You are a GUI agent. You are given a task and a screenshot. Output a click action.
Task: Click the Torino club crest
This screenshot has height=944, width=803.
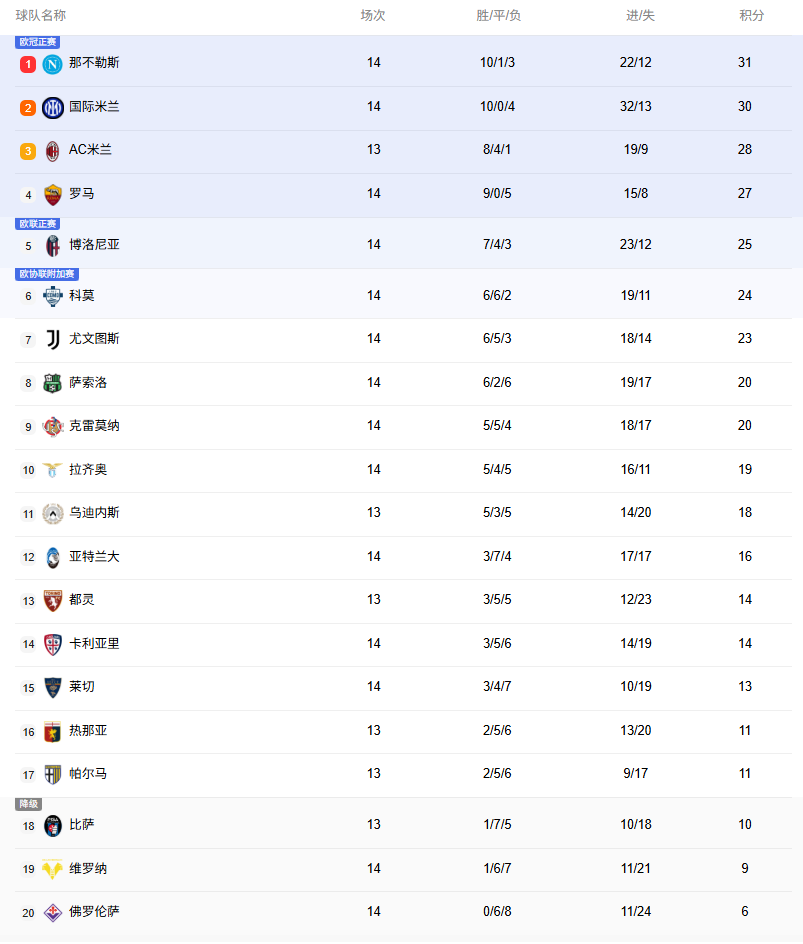tap(53, 600)
